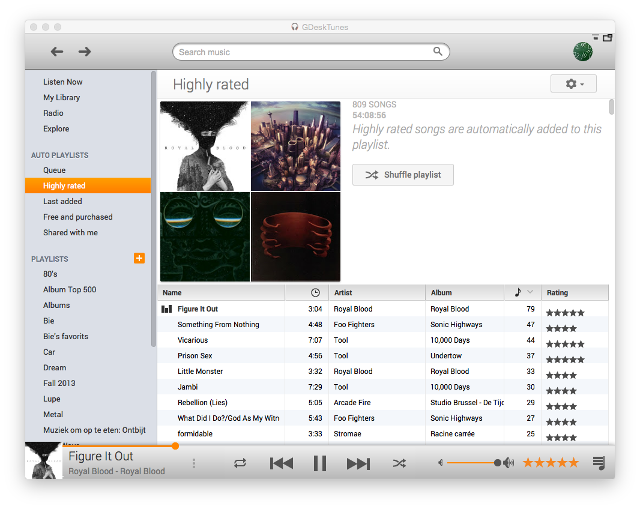Select the Highly rated playlist

(x=88, y=185)
